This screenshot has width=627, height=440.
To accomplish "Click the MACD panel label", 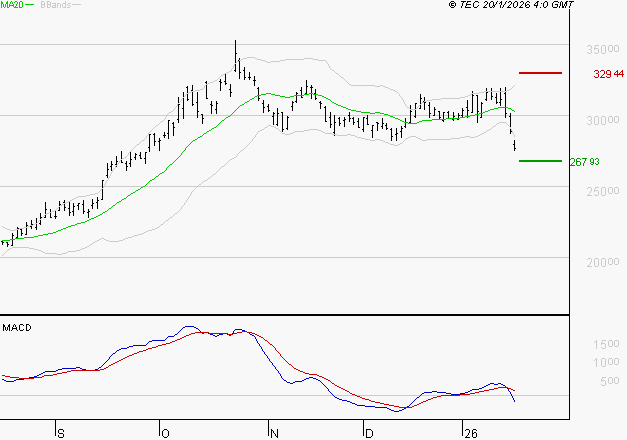I will 17,328.
